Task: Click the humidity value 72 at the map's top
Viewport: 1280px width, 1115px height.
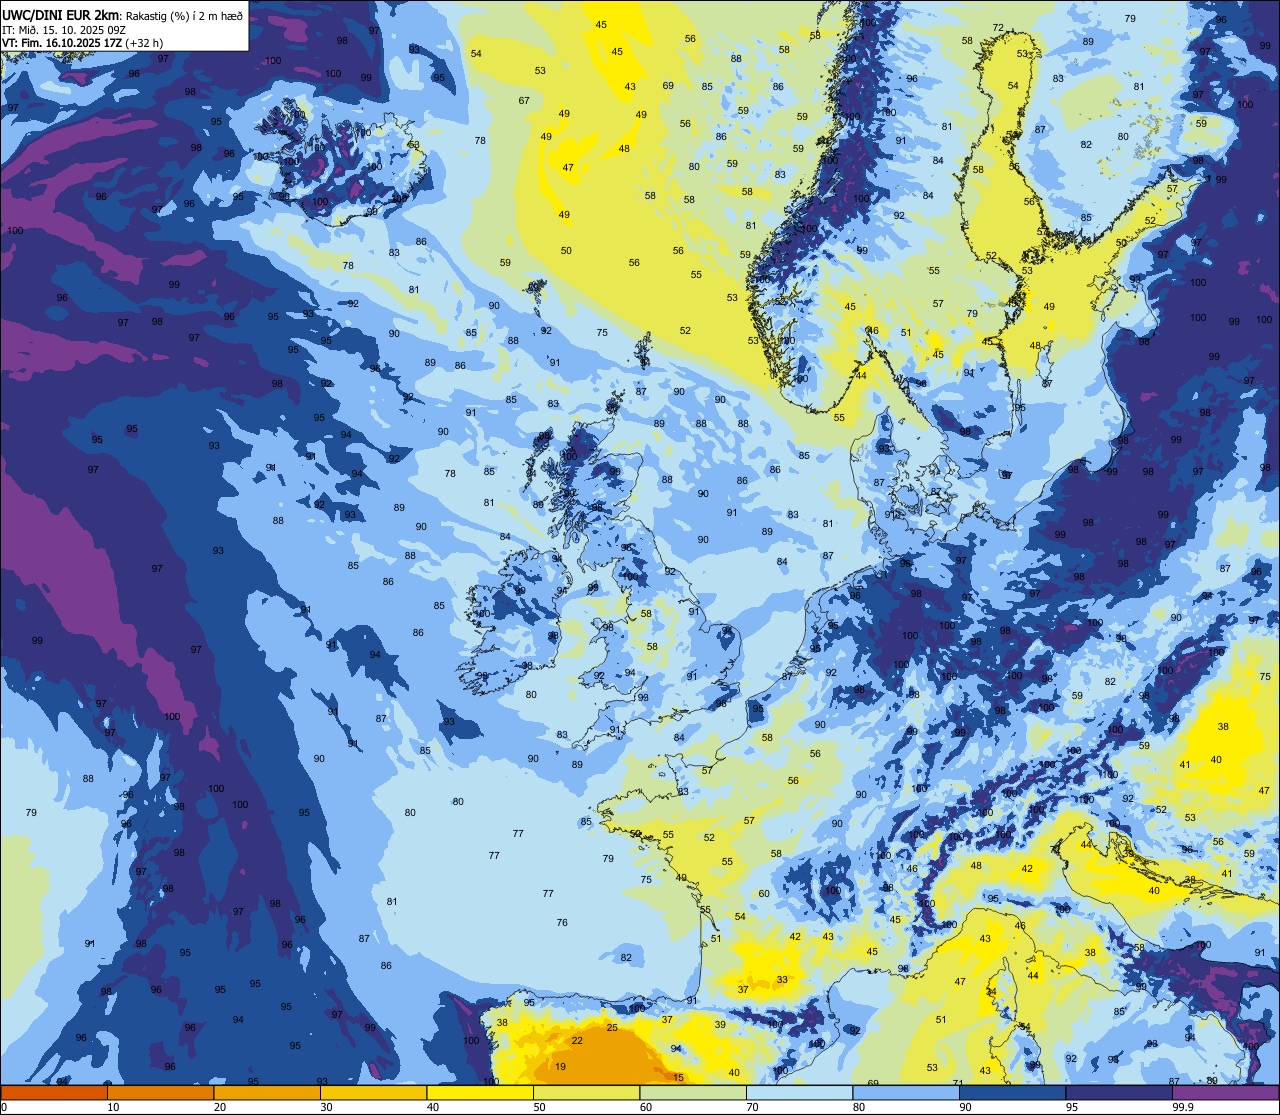Action: point(998,28)
